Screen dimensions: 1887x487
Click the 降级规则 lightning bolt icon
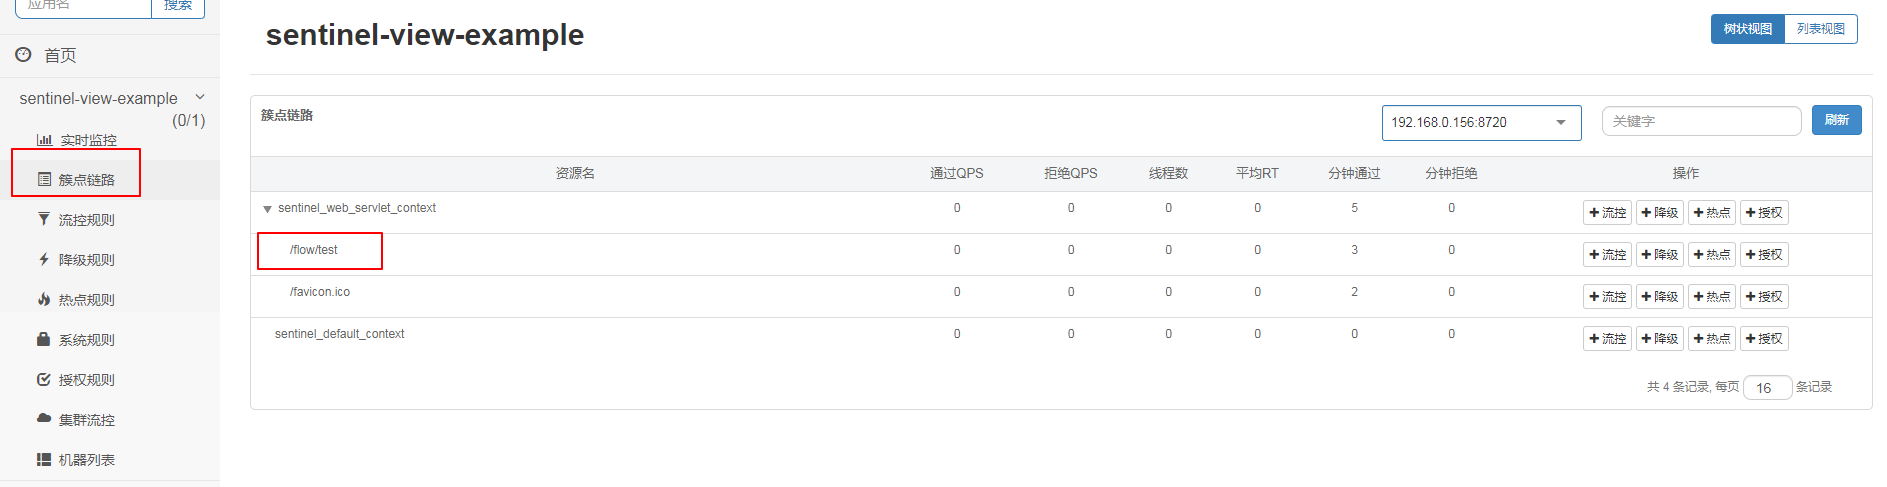coord(44,259)
